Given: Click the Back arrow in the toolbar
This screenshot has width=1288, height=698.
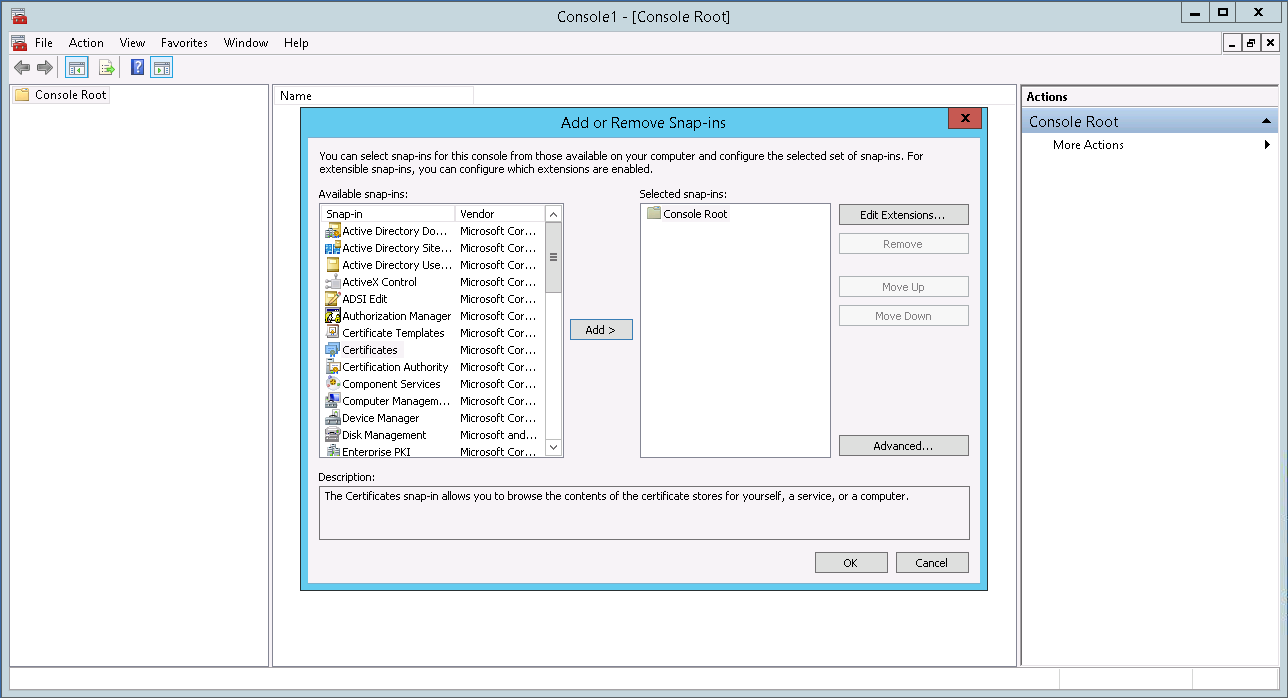Looking at the screenshot, I should pos(21,67).
